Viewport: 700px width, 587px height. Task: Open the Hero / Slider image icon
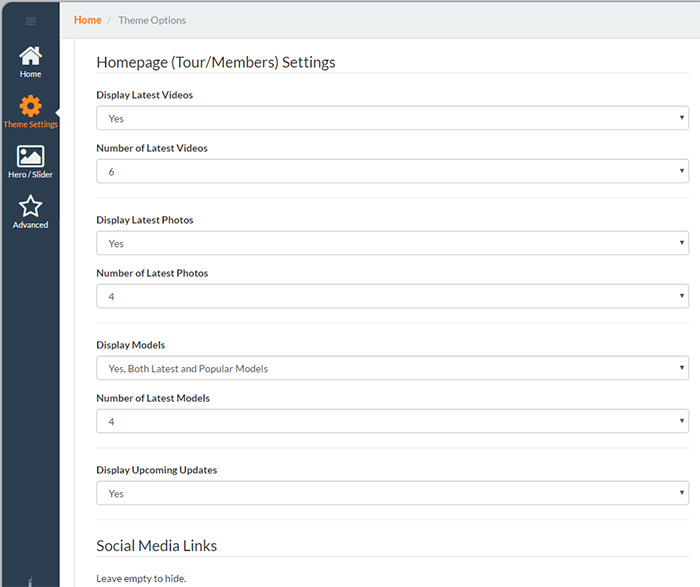pos(30,156)
